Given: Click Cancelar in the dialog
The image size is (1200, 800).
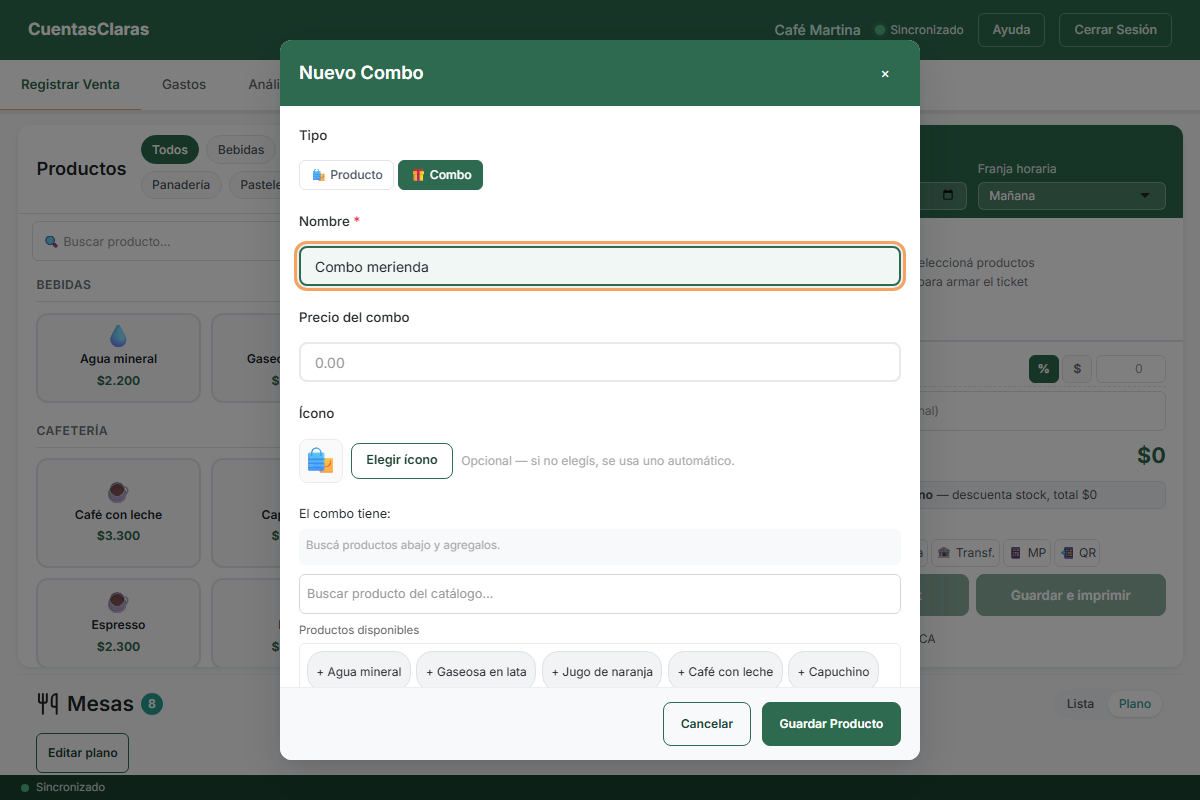Looking at the screenshot, I should [707, 724].
